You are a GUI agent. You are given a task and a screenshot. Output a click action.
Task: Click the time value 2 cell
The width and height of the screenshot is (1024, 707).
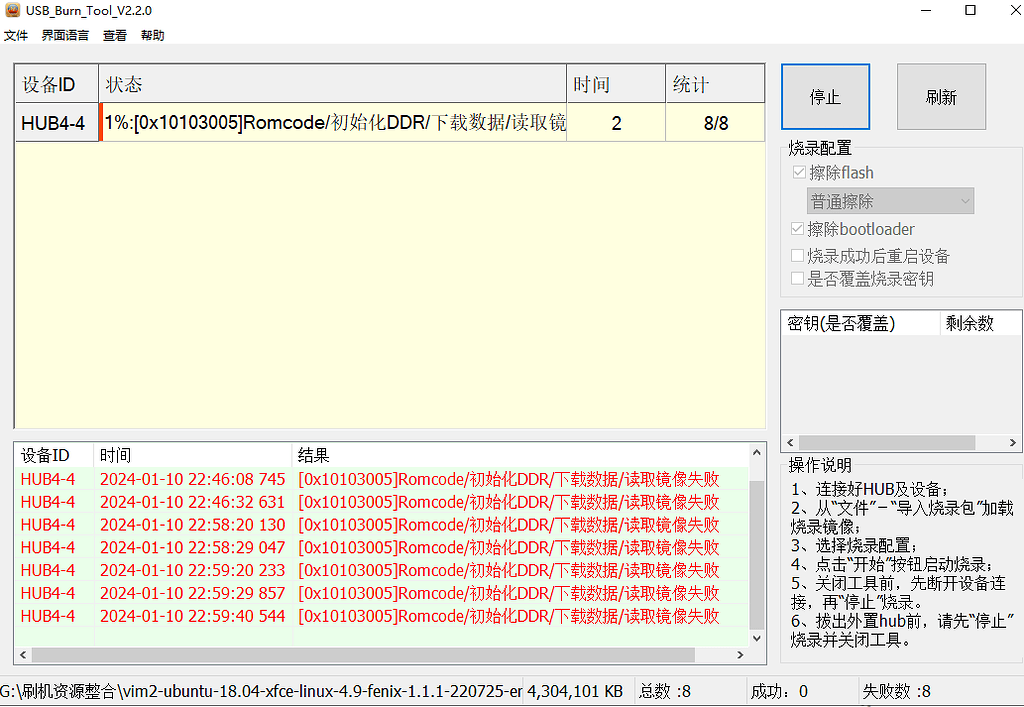coord(616,123)
